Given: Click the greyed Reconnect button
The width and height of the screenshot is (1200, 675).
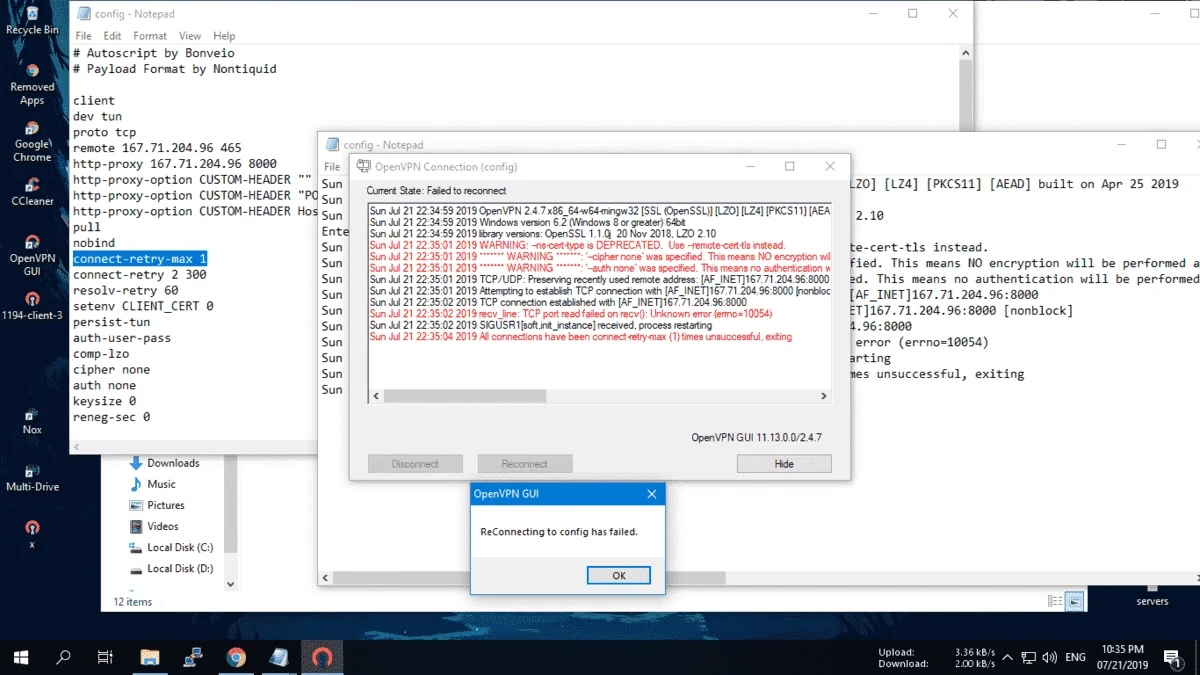Looking at the screenshot, I should click(525, 464).
